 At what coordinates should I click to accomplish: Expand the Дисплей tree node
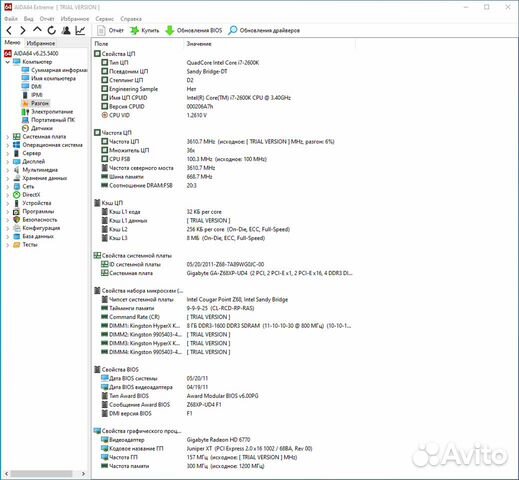[x=7, y=162]
